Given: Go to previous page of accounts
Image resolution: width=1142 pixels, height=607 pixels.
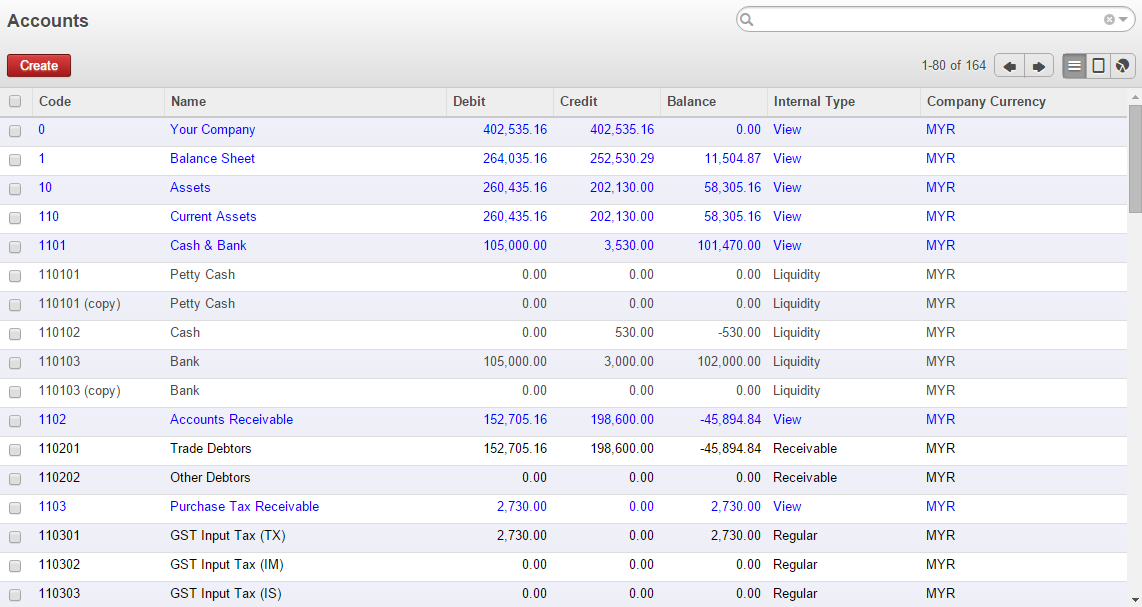Looking at the screenshot, I should (x=1008, y=65).
